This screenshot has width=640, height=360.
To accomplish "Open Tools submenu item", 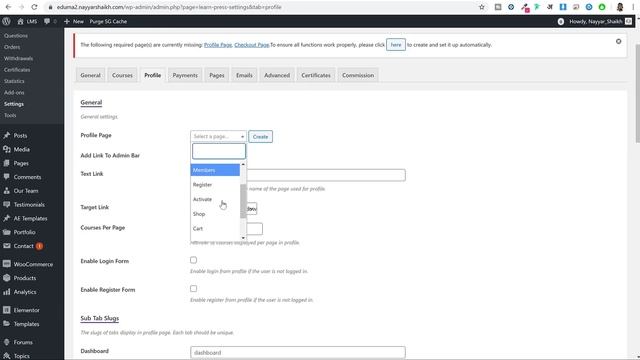I will pyautogui.click(x=10, y=116).
